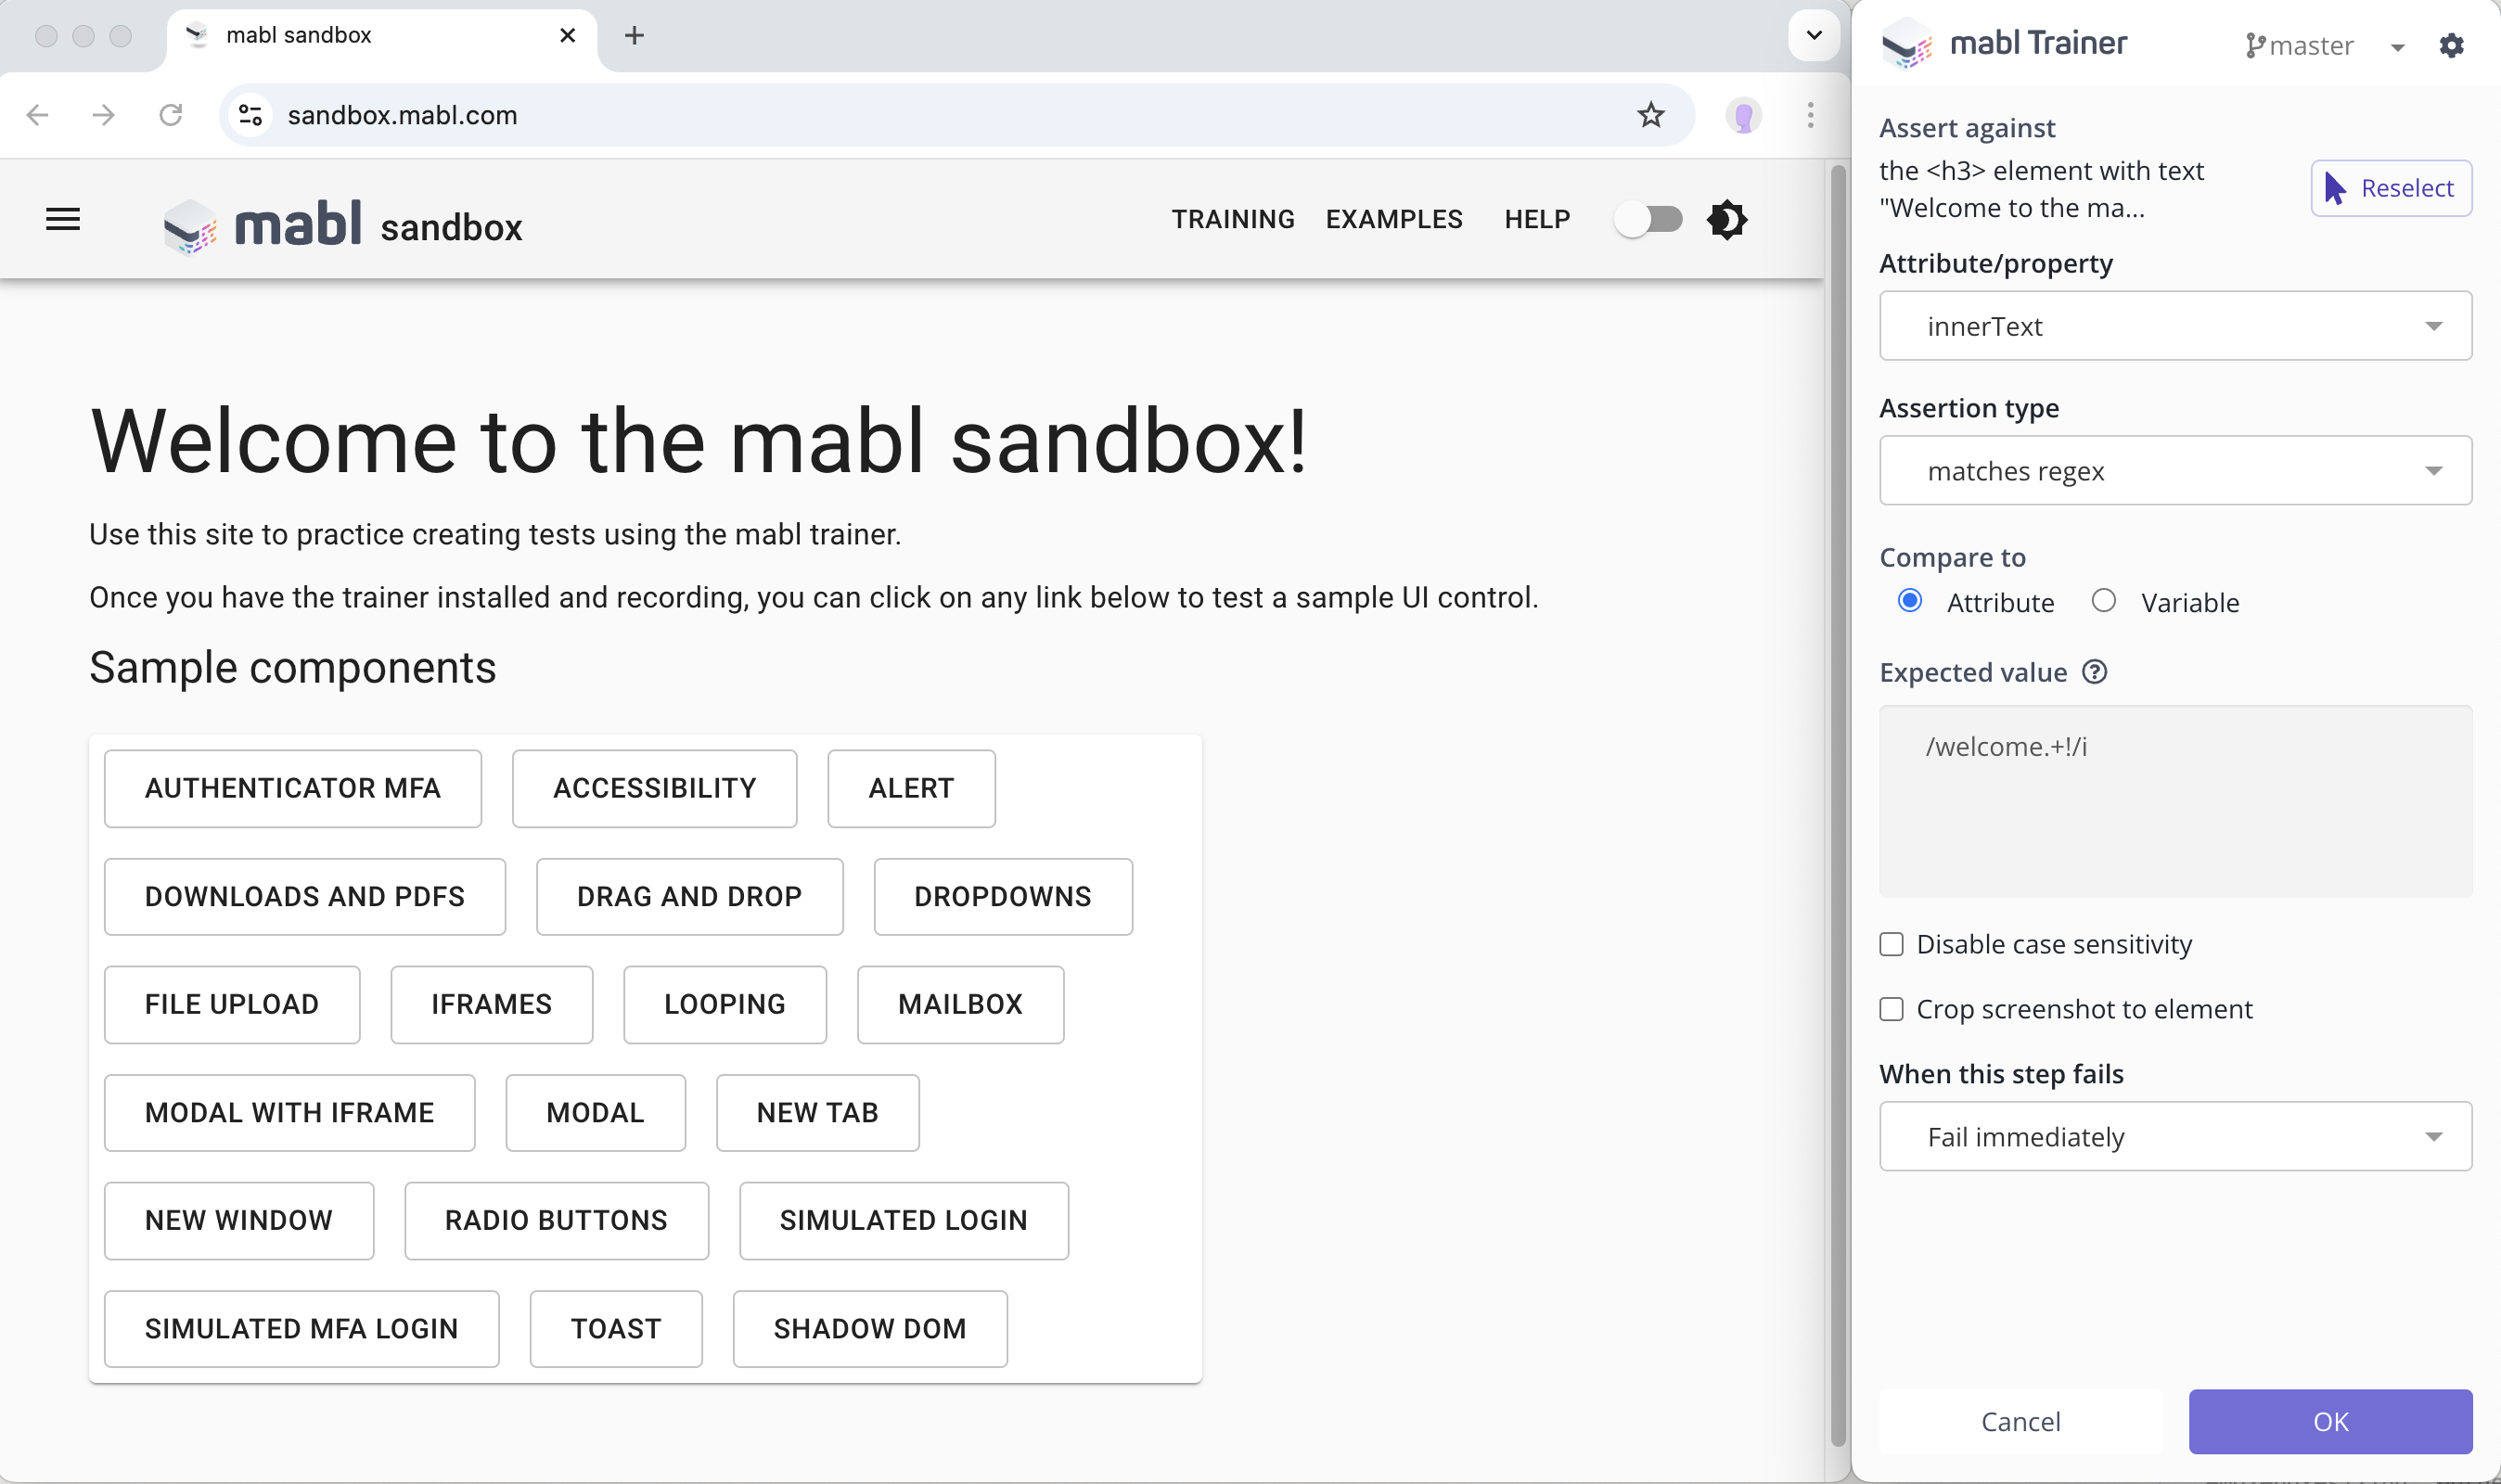
Task: Open the RADIO BUTTONS sample
Action: [x=557, y=1220]
